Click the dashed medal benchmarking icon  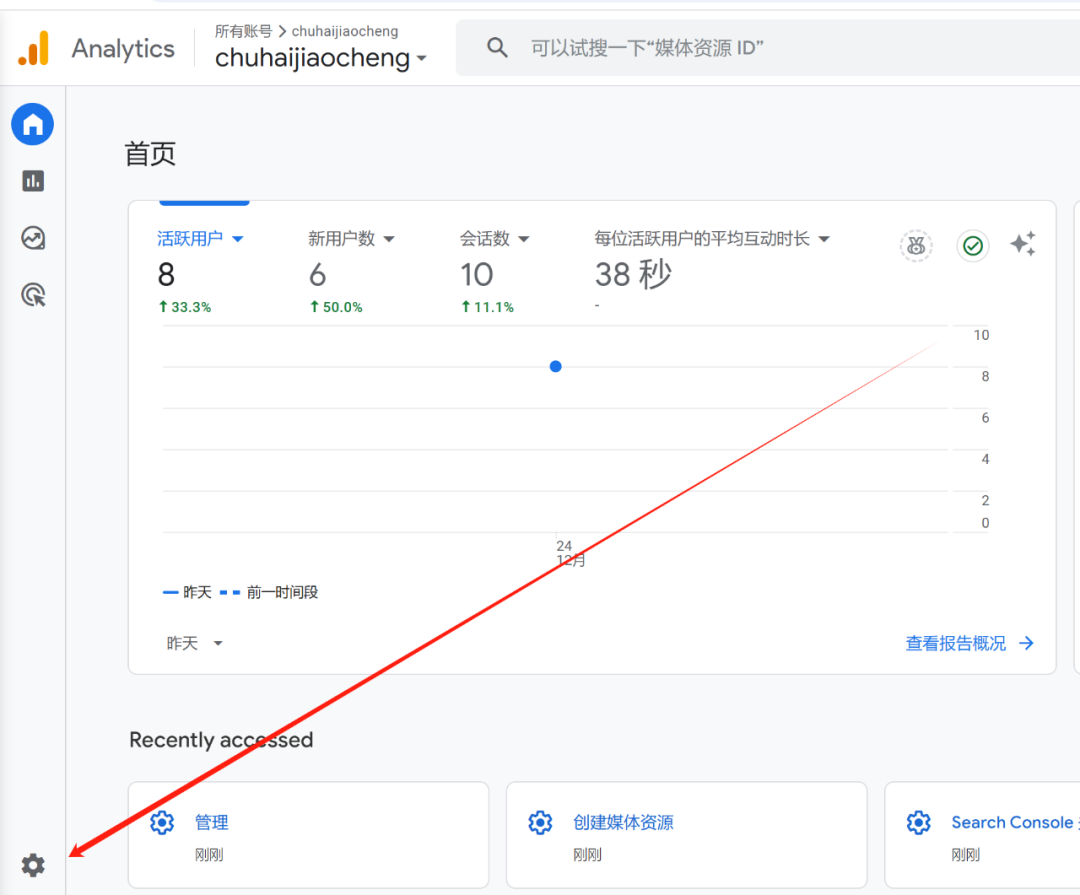click(916, 245)
